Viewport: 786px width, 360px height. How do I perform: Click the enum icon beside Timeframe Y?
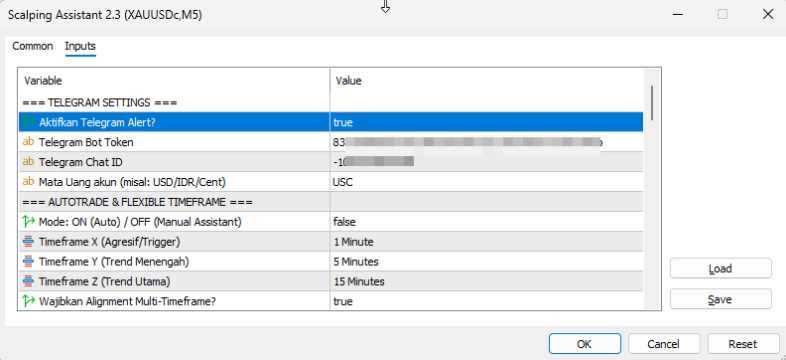click(x=29, y=261)
